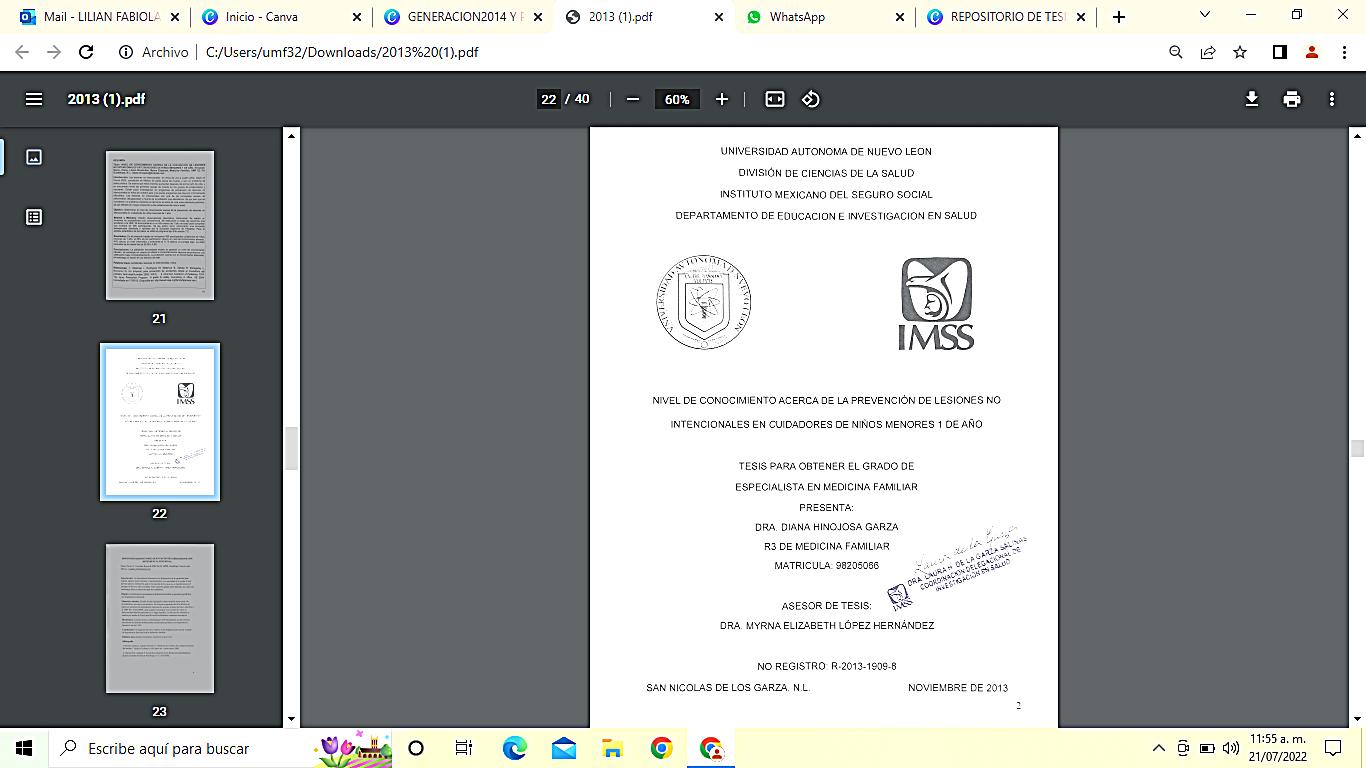
Task: Close the 2013 (1).pdf tab
Action: 719,17
